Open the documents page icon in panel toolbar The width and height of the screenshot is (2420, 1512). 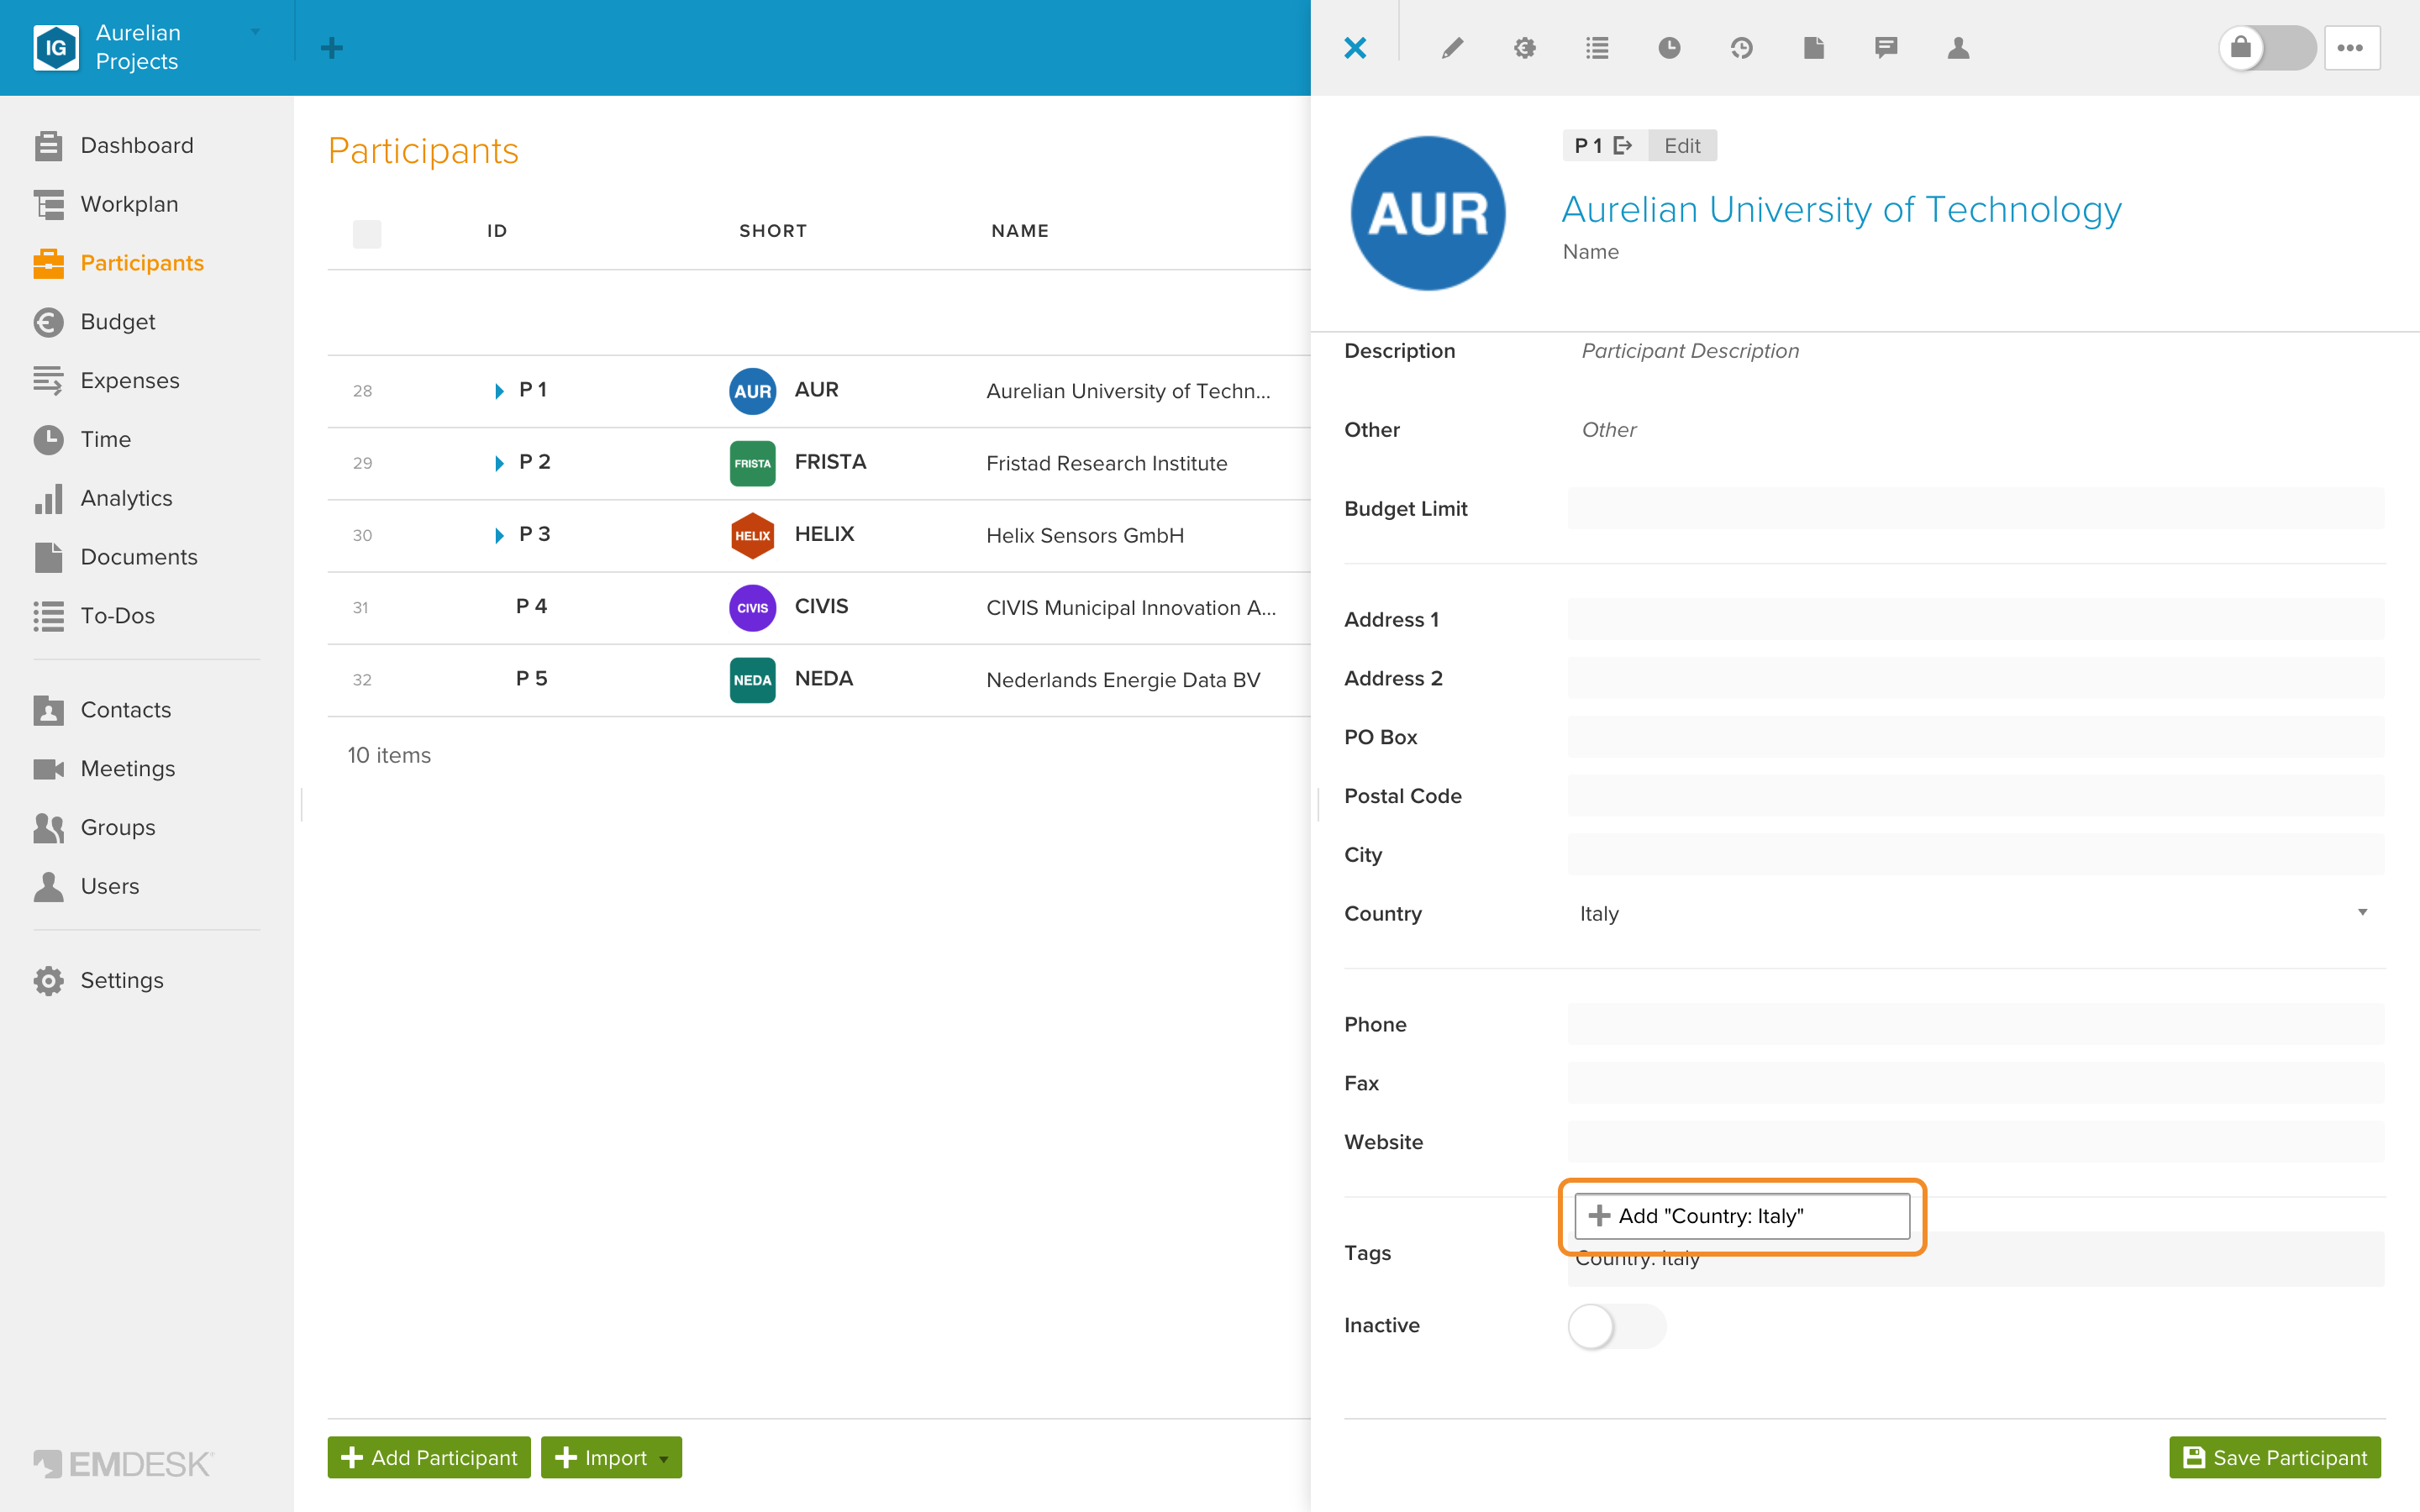tap(1813, 48)
